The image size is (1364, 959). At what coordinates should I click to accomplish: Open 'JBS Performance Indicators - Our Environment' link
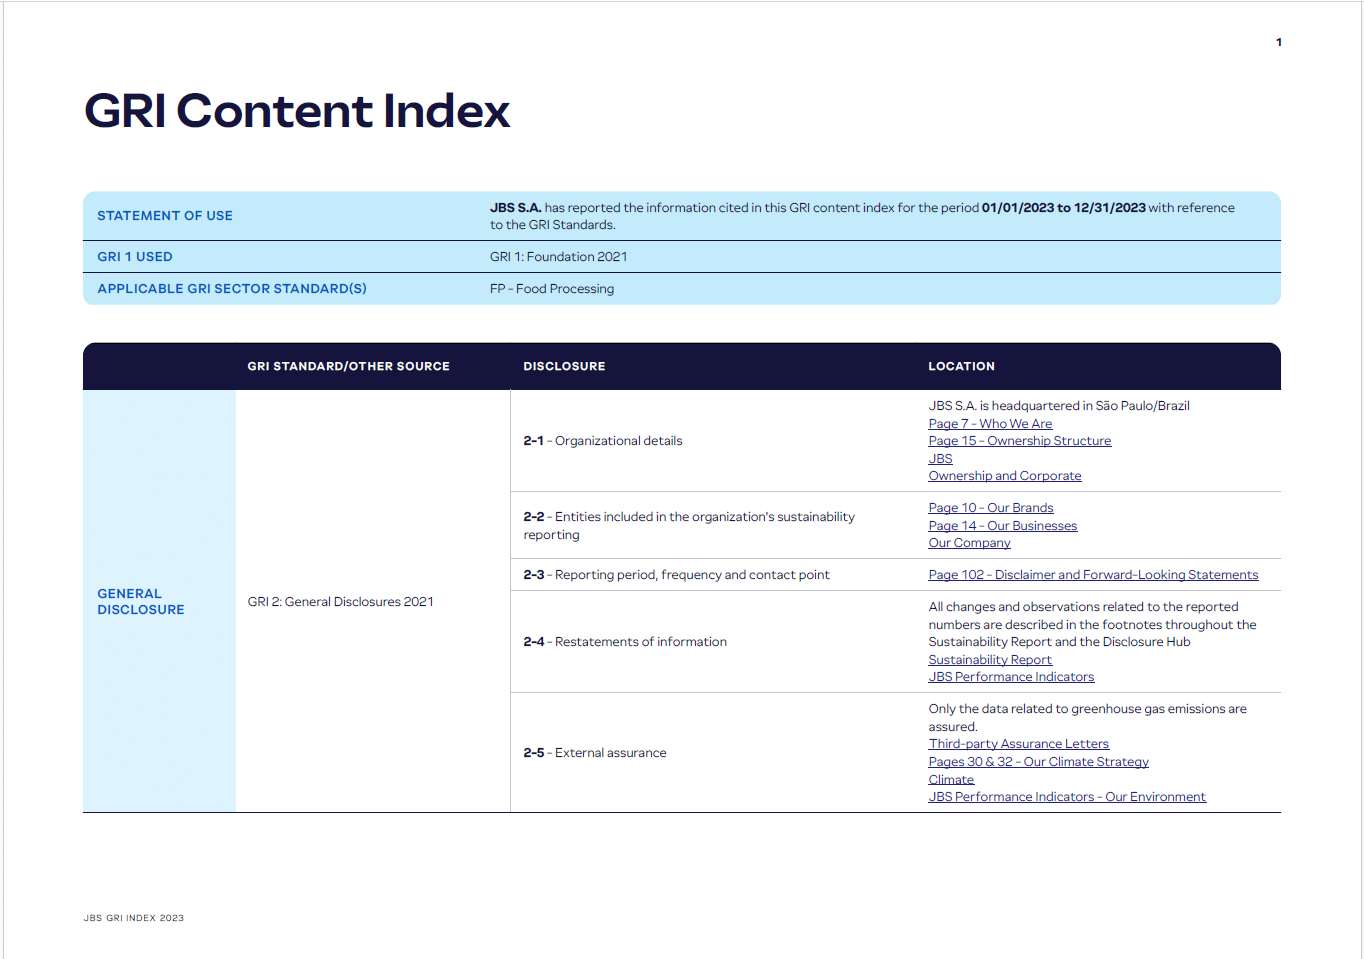[x=1067, y=797]
